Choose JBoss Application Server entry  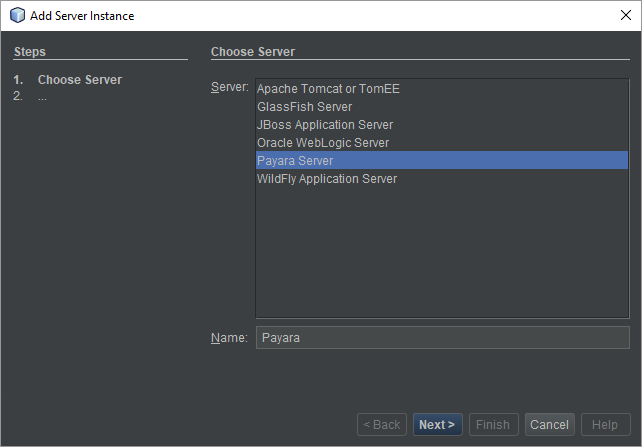(442, 125)
